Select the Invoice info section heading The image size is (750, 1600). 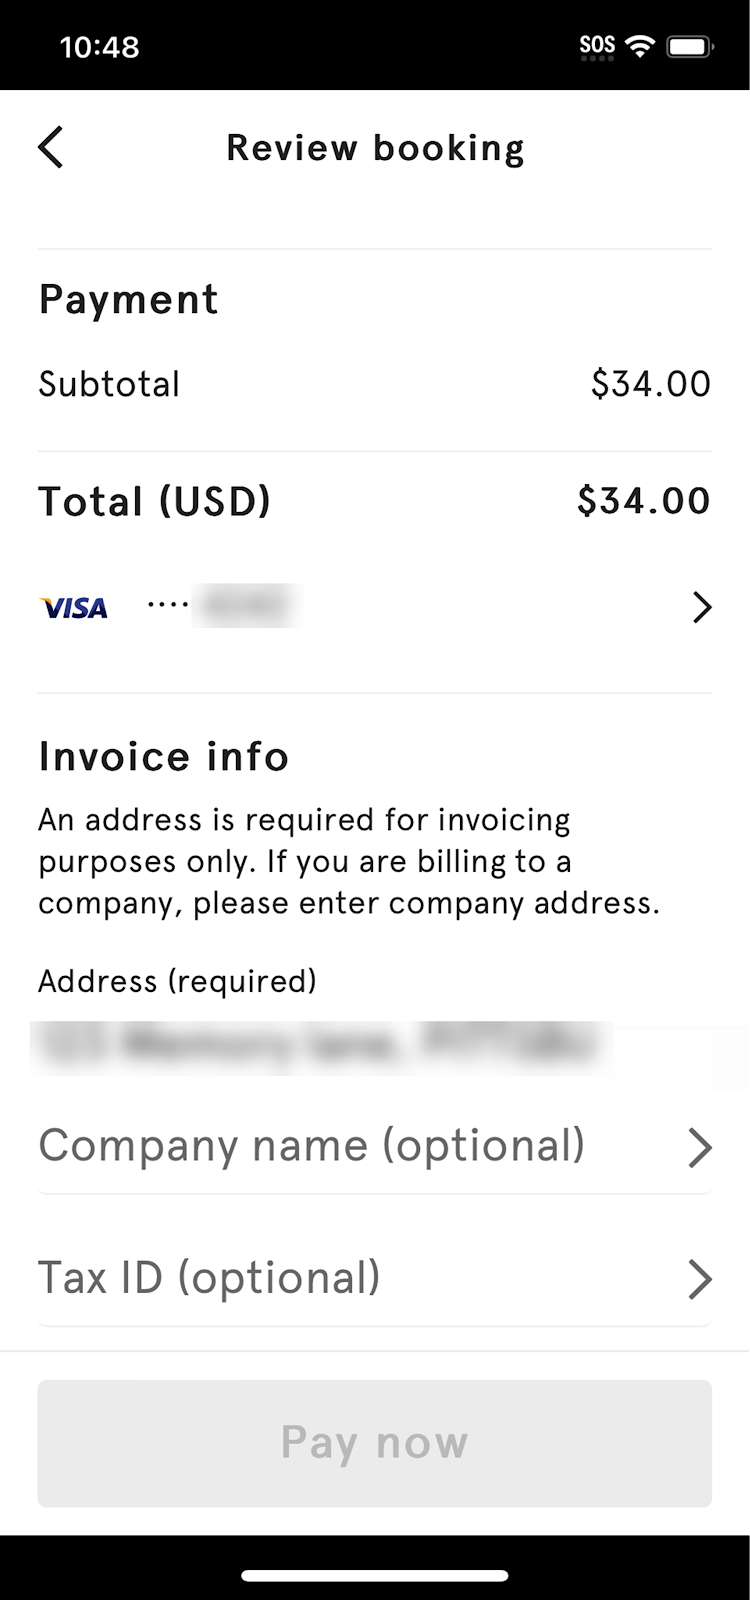click(163, 757)
